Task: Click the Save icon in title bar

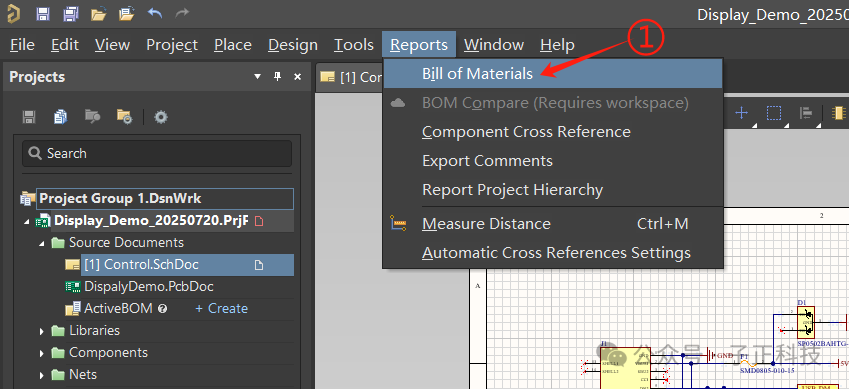Action: tap(43, 14)
